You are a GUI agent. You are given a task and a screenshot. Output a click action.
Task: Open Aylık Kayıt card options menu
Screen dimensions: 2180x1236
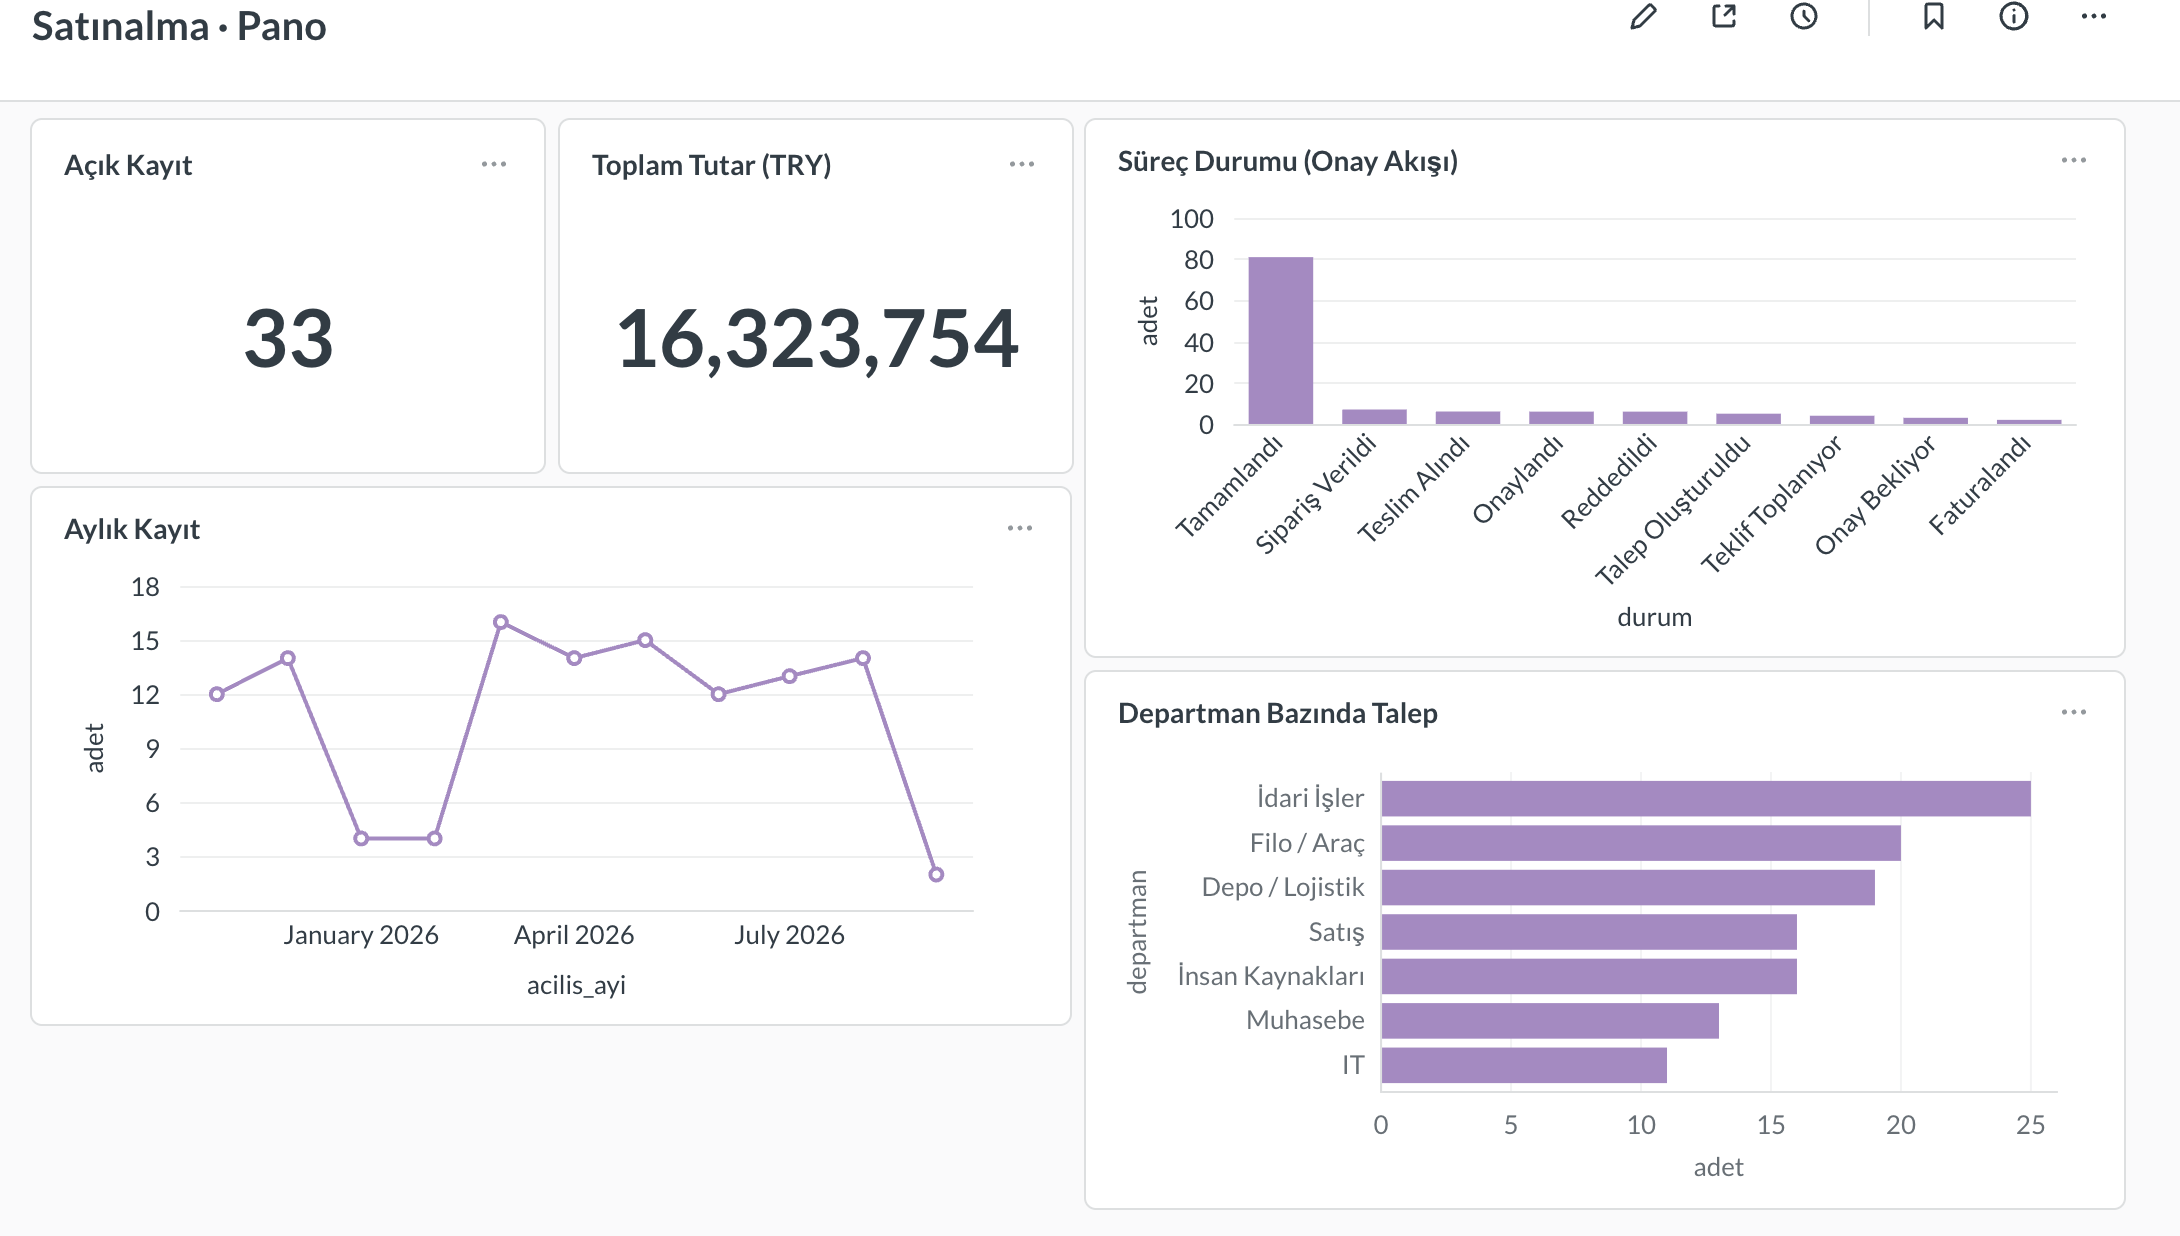point(1020,528)
